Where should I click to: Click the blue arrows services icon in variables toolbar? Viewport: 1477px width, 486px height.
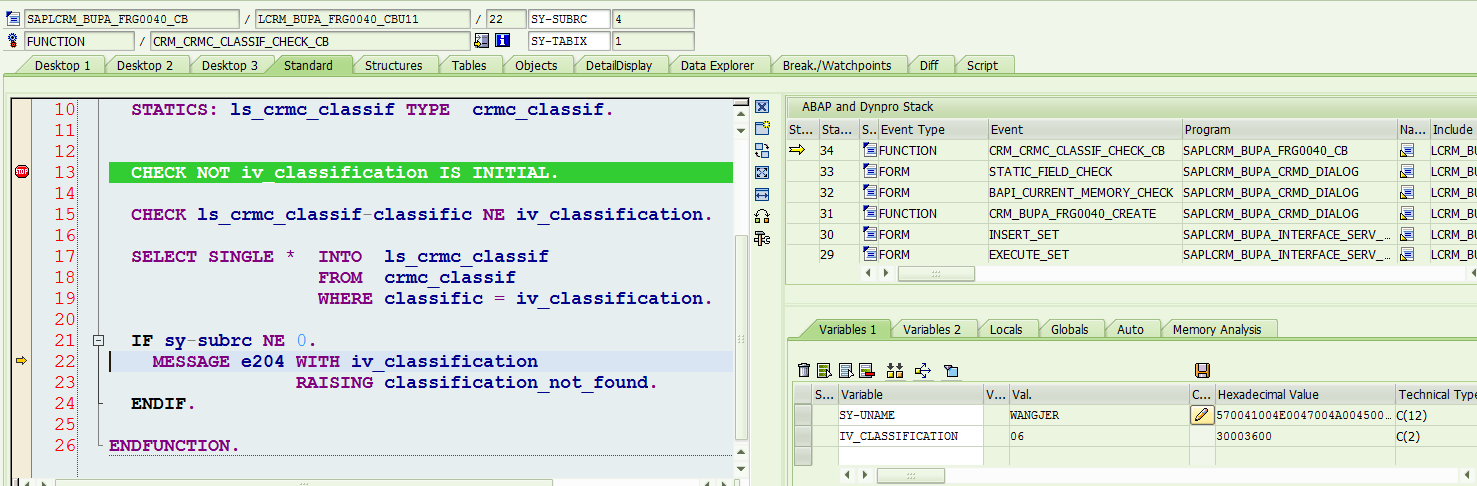point(923,370)
